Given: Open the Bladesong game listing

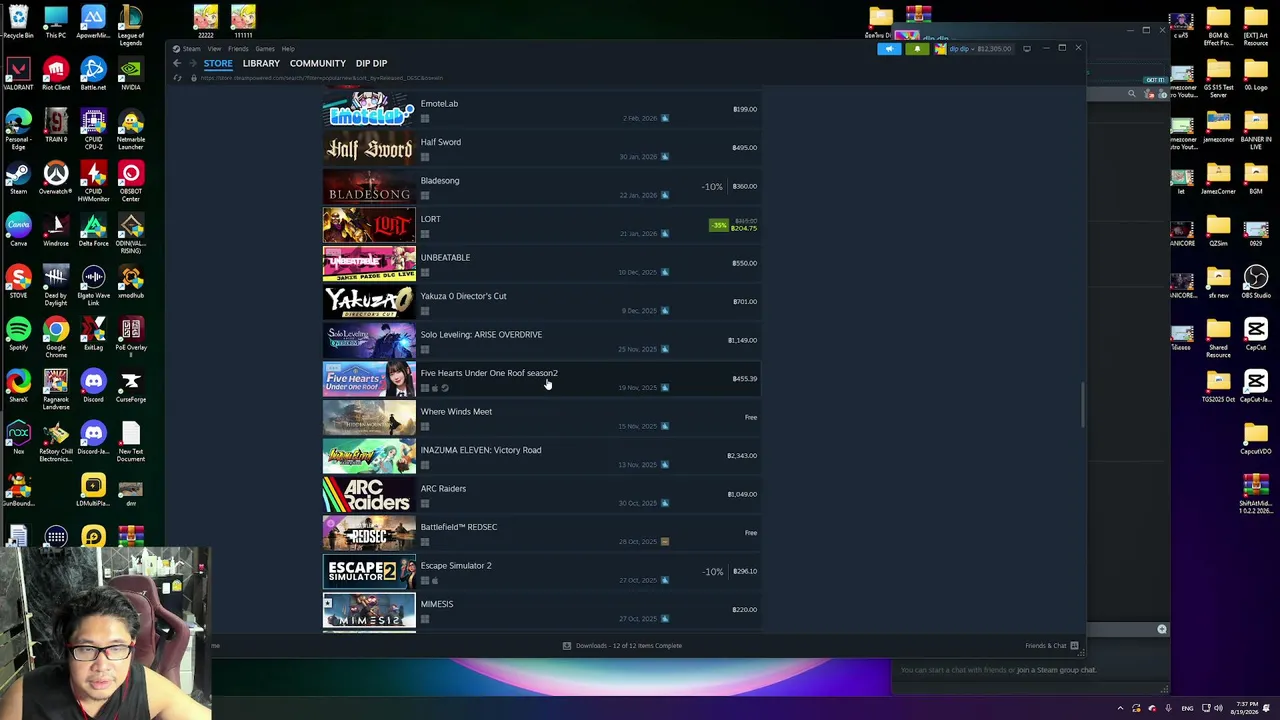Looking at the screenshot, I should (541, 186).
